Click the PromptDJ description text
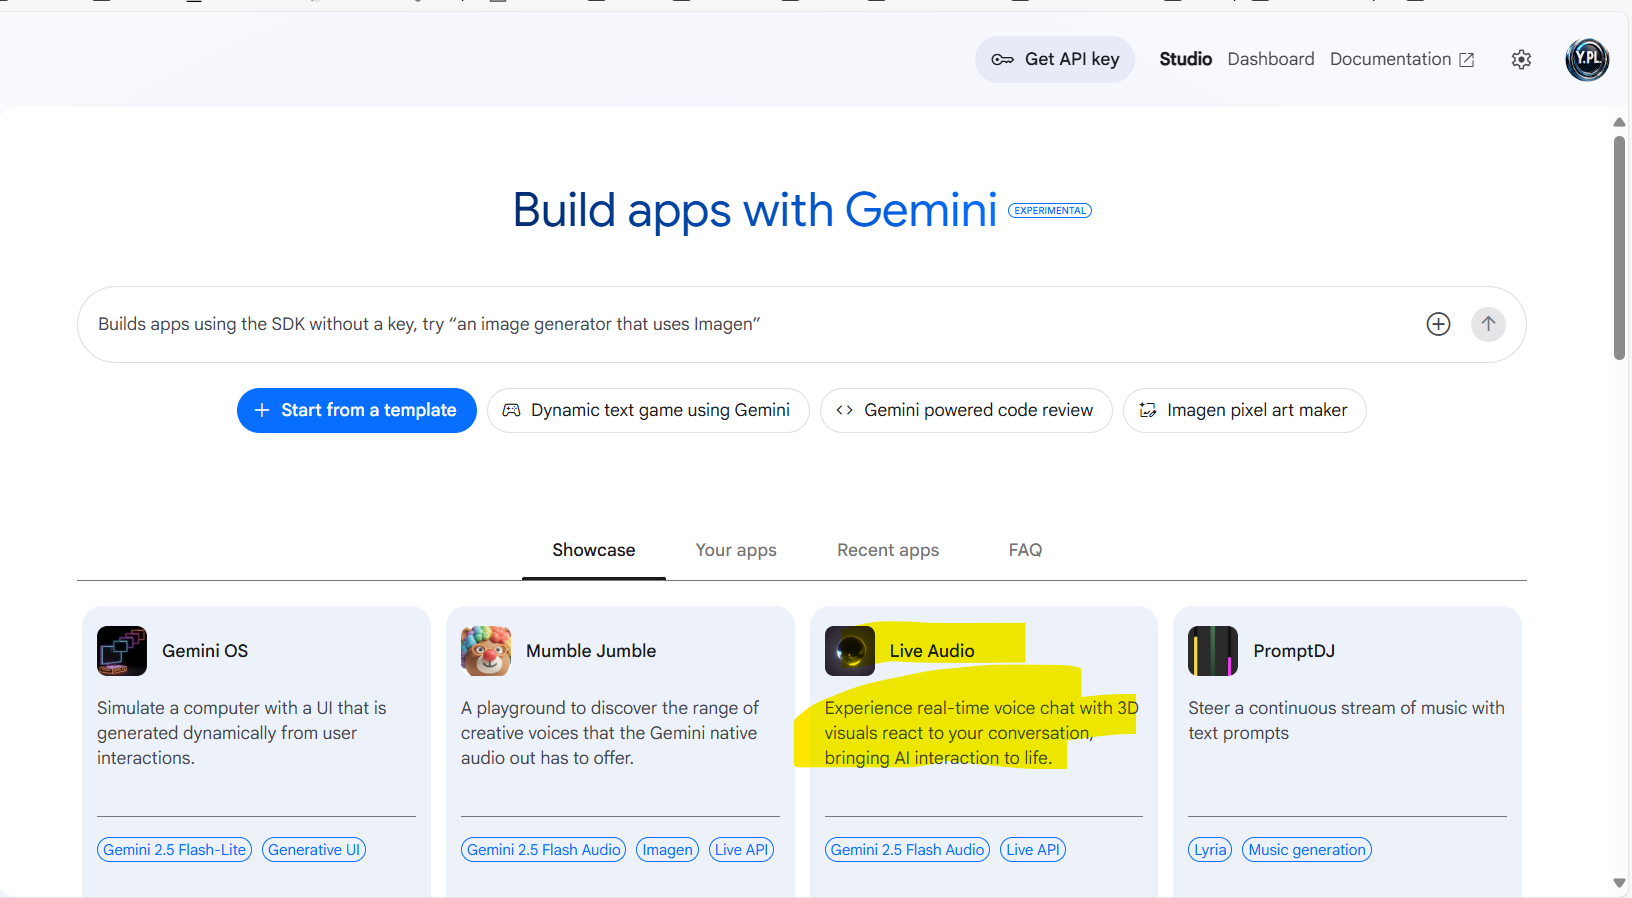The height and width of the screenshot is (898, 1632). (1346, 720)
